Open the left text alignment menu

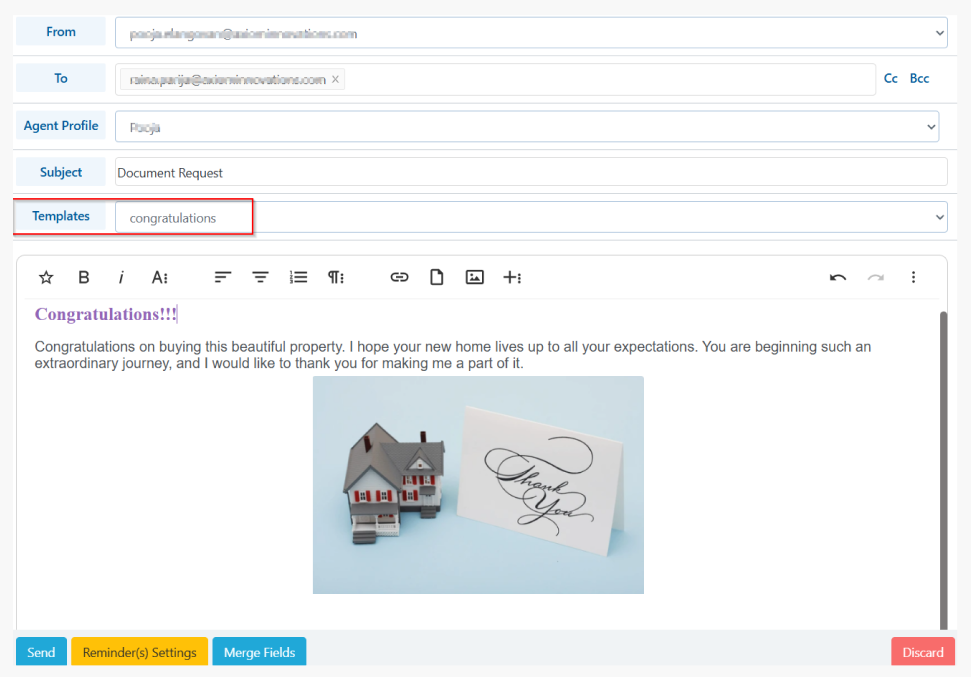223,278
